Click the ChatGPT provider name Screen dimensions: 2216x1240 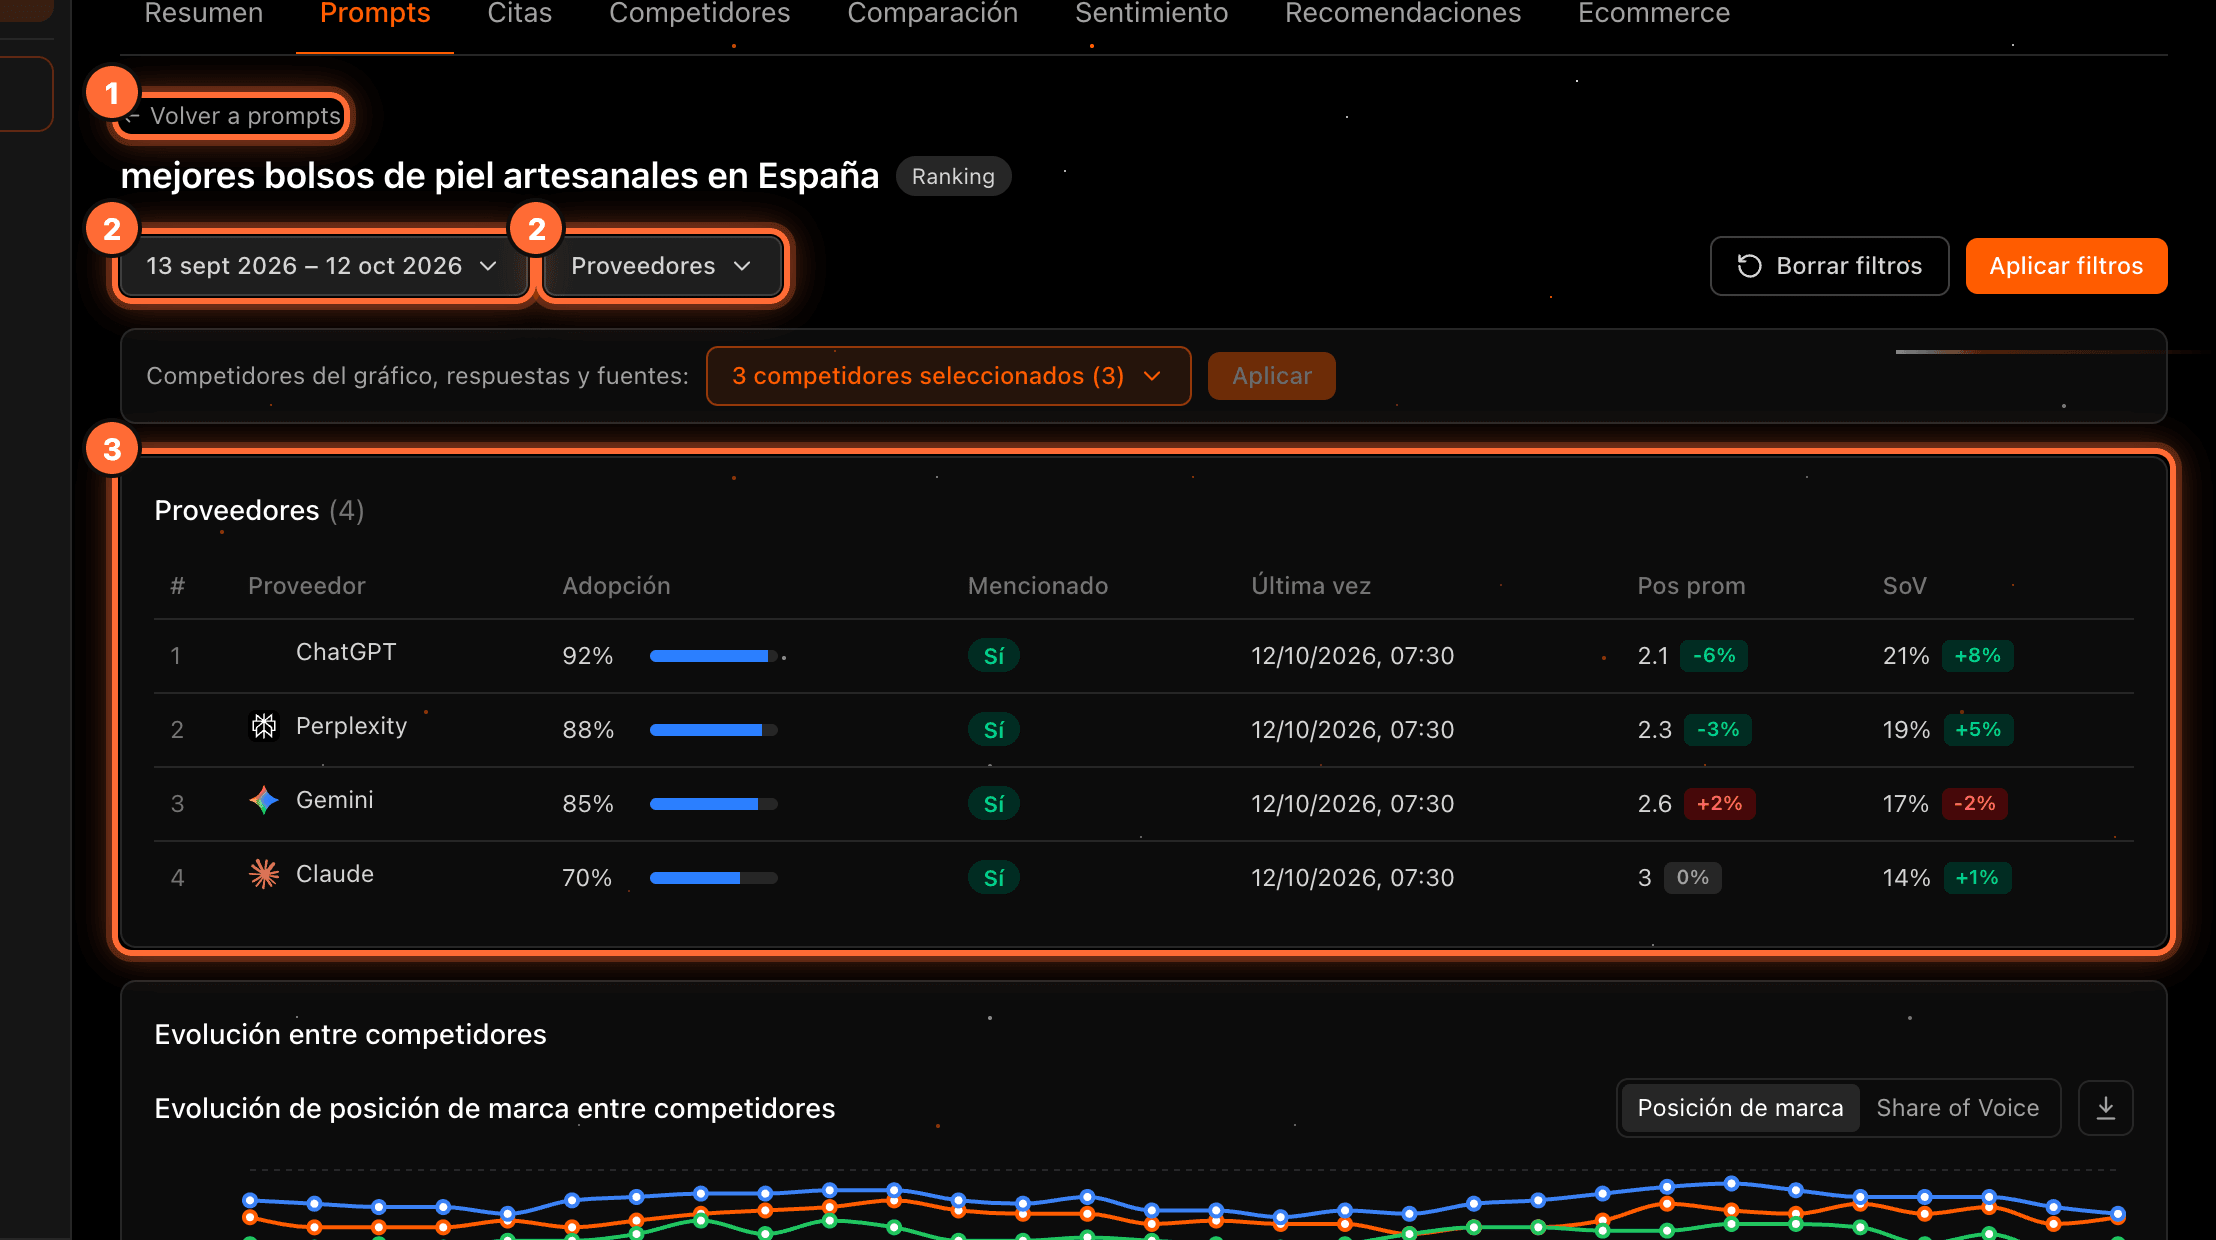click(x=346, y=652)
